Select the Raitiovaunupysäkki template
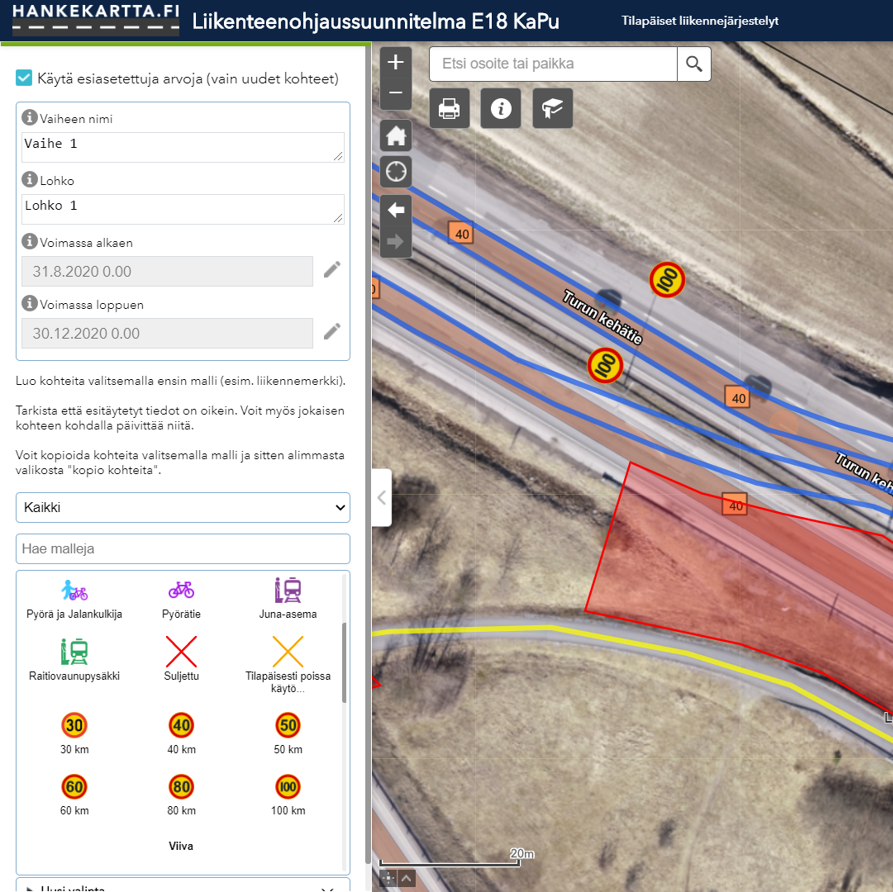This screenshot has width=893, height=892. [75, 661]
